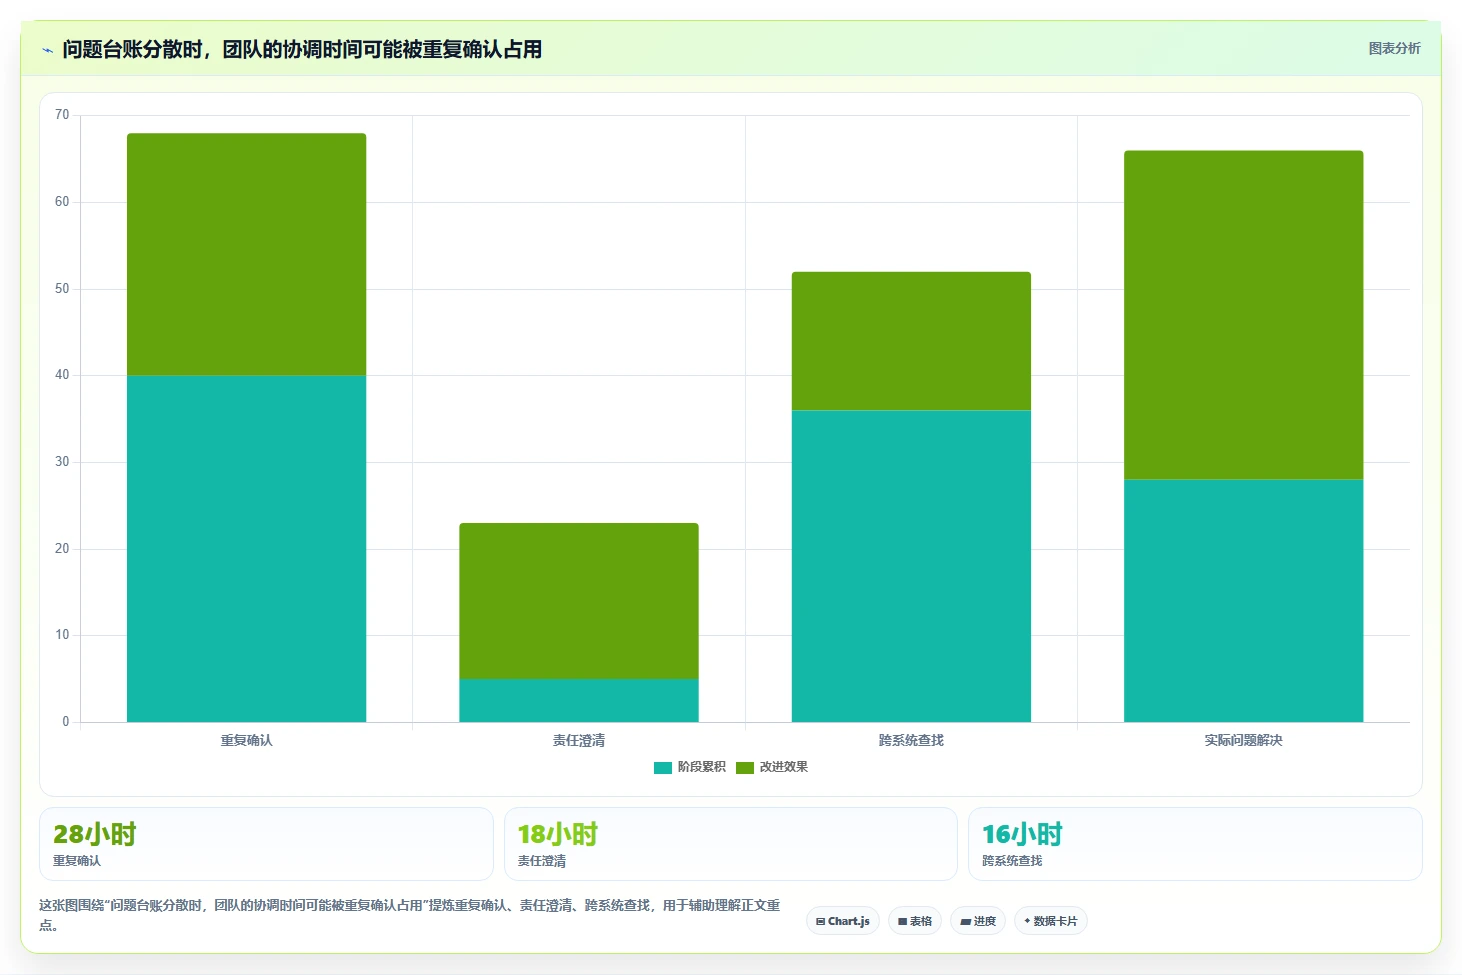Image resolution: width=1462 pixels, height=975 pixels.
Task: Select the green bar segment for 实际问题解决
Action: [1243, 315]
